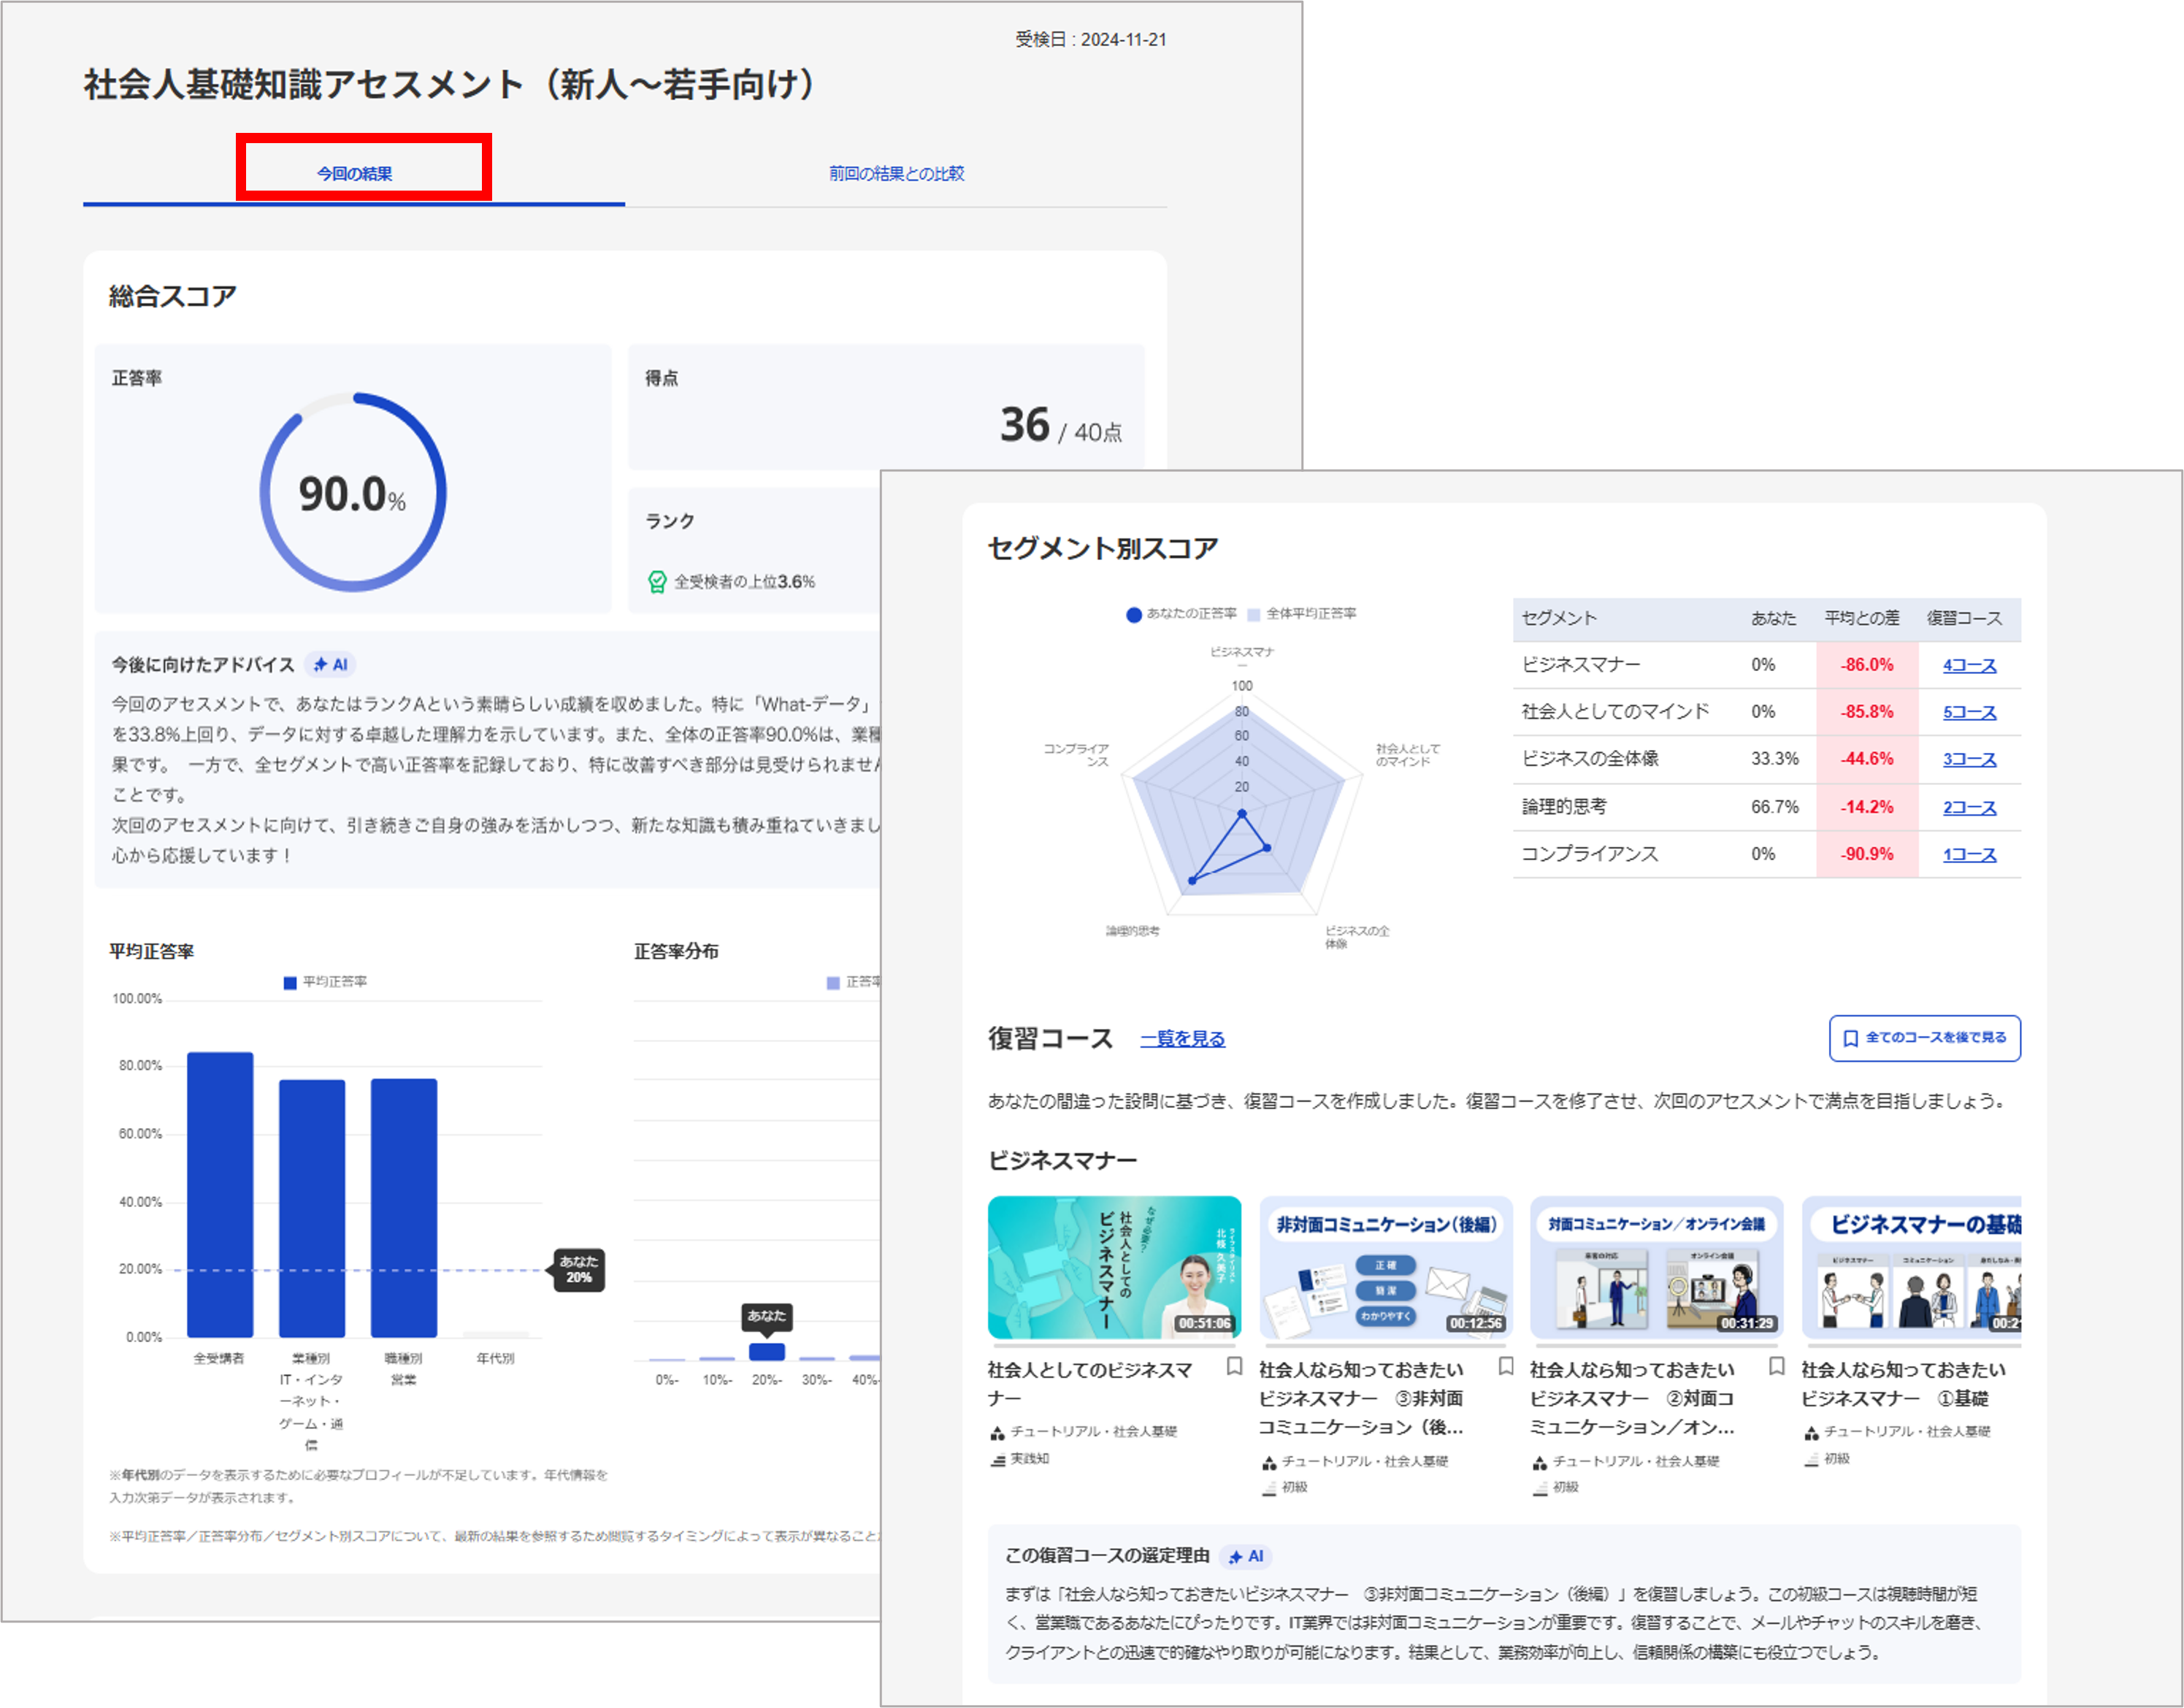2184x1708 pixels.
Task: Toggle 全体平均正答率 legend in radar chart
Action: [1302, 614]
